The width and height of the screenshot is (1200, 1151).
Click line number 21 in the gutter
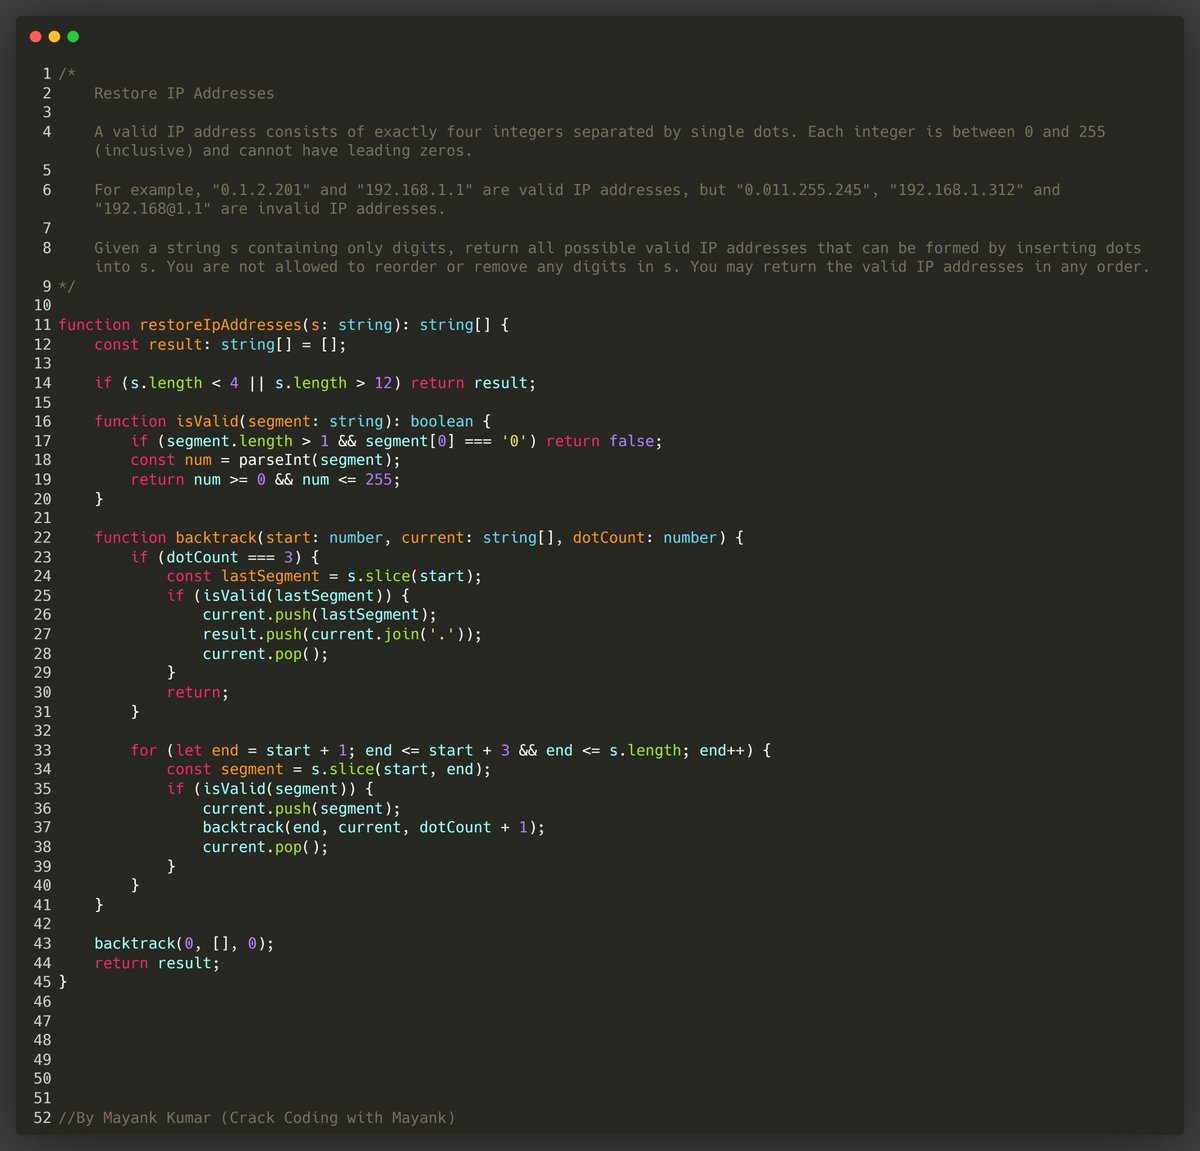42,518
